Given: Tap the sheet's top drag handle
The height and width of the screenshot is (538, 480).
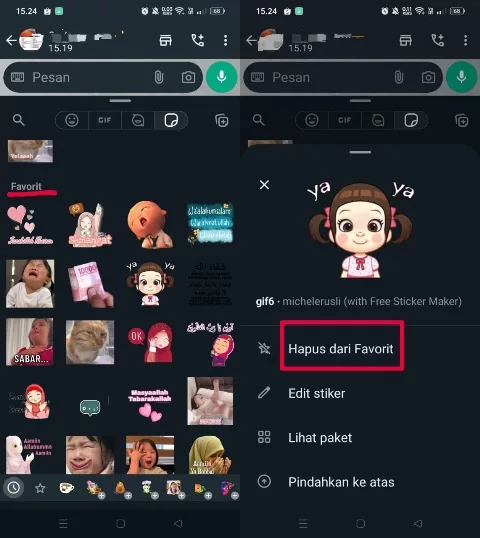Looking at the screenshot, I should [x=360, y=152].
